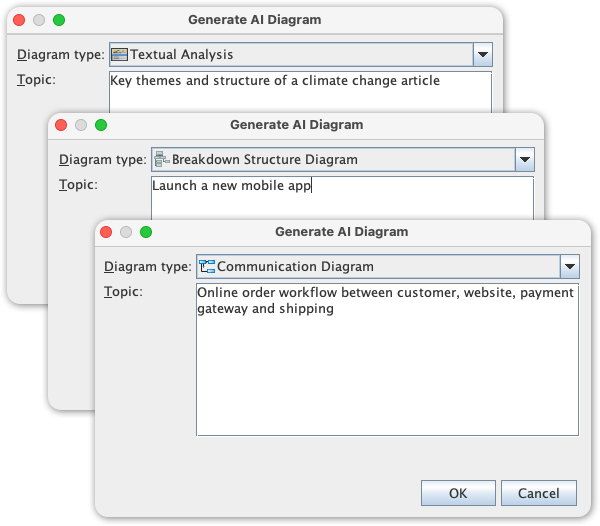Click green zoom button on Communication Diagram dialog

click(145, 232)
